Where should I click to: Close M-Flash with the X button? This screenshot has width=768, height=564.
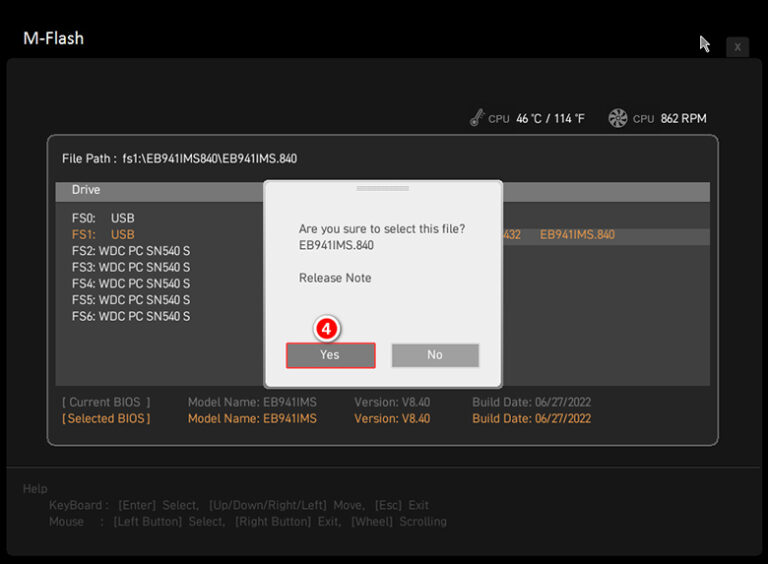coord(737,47)
